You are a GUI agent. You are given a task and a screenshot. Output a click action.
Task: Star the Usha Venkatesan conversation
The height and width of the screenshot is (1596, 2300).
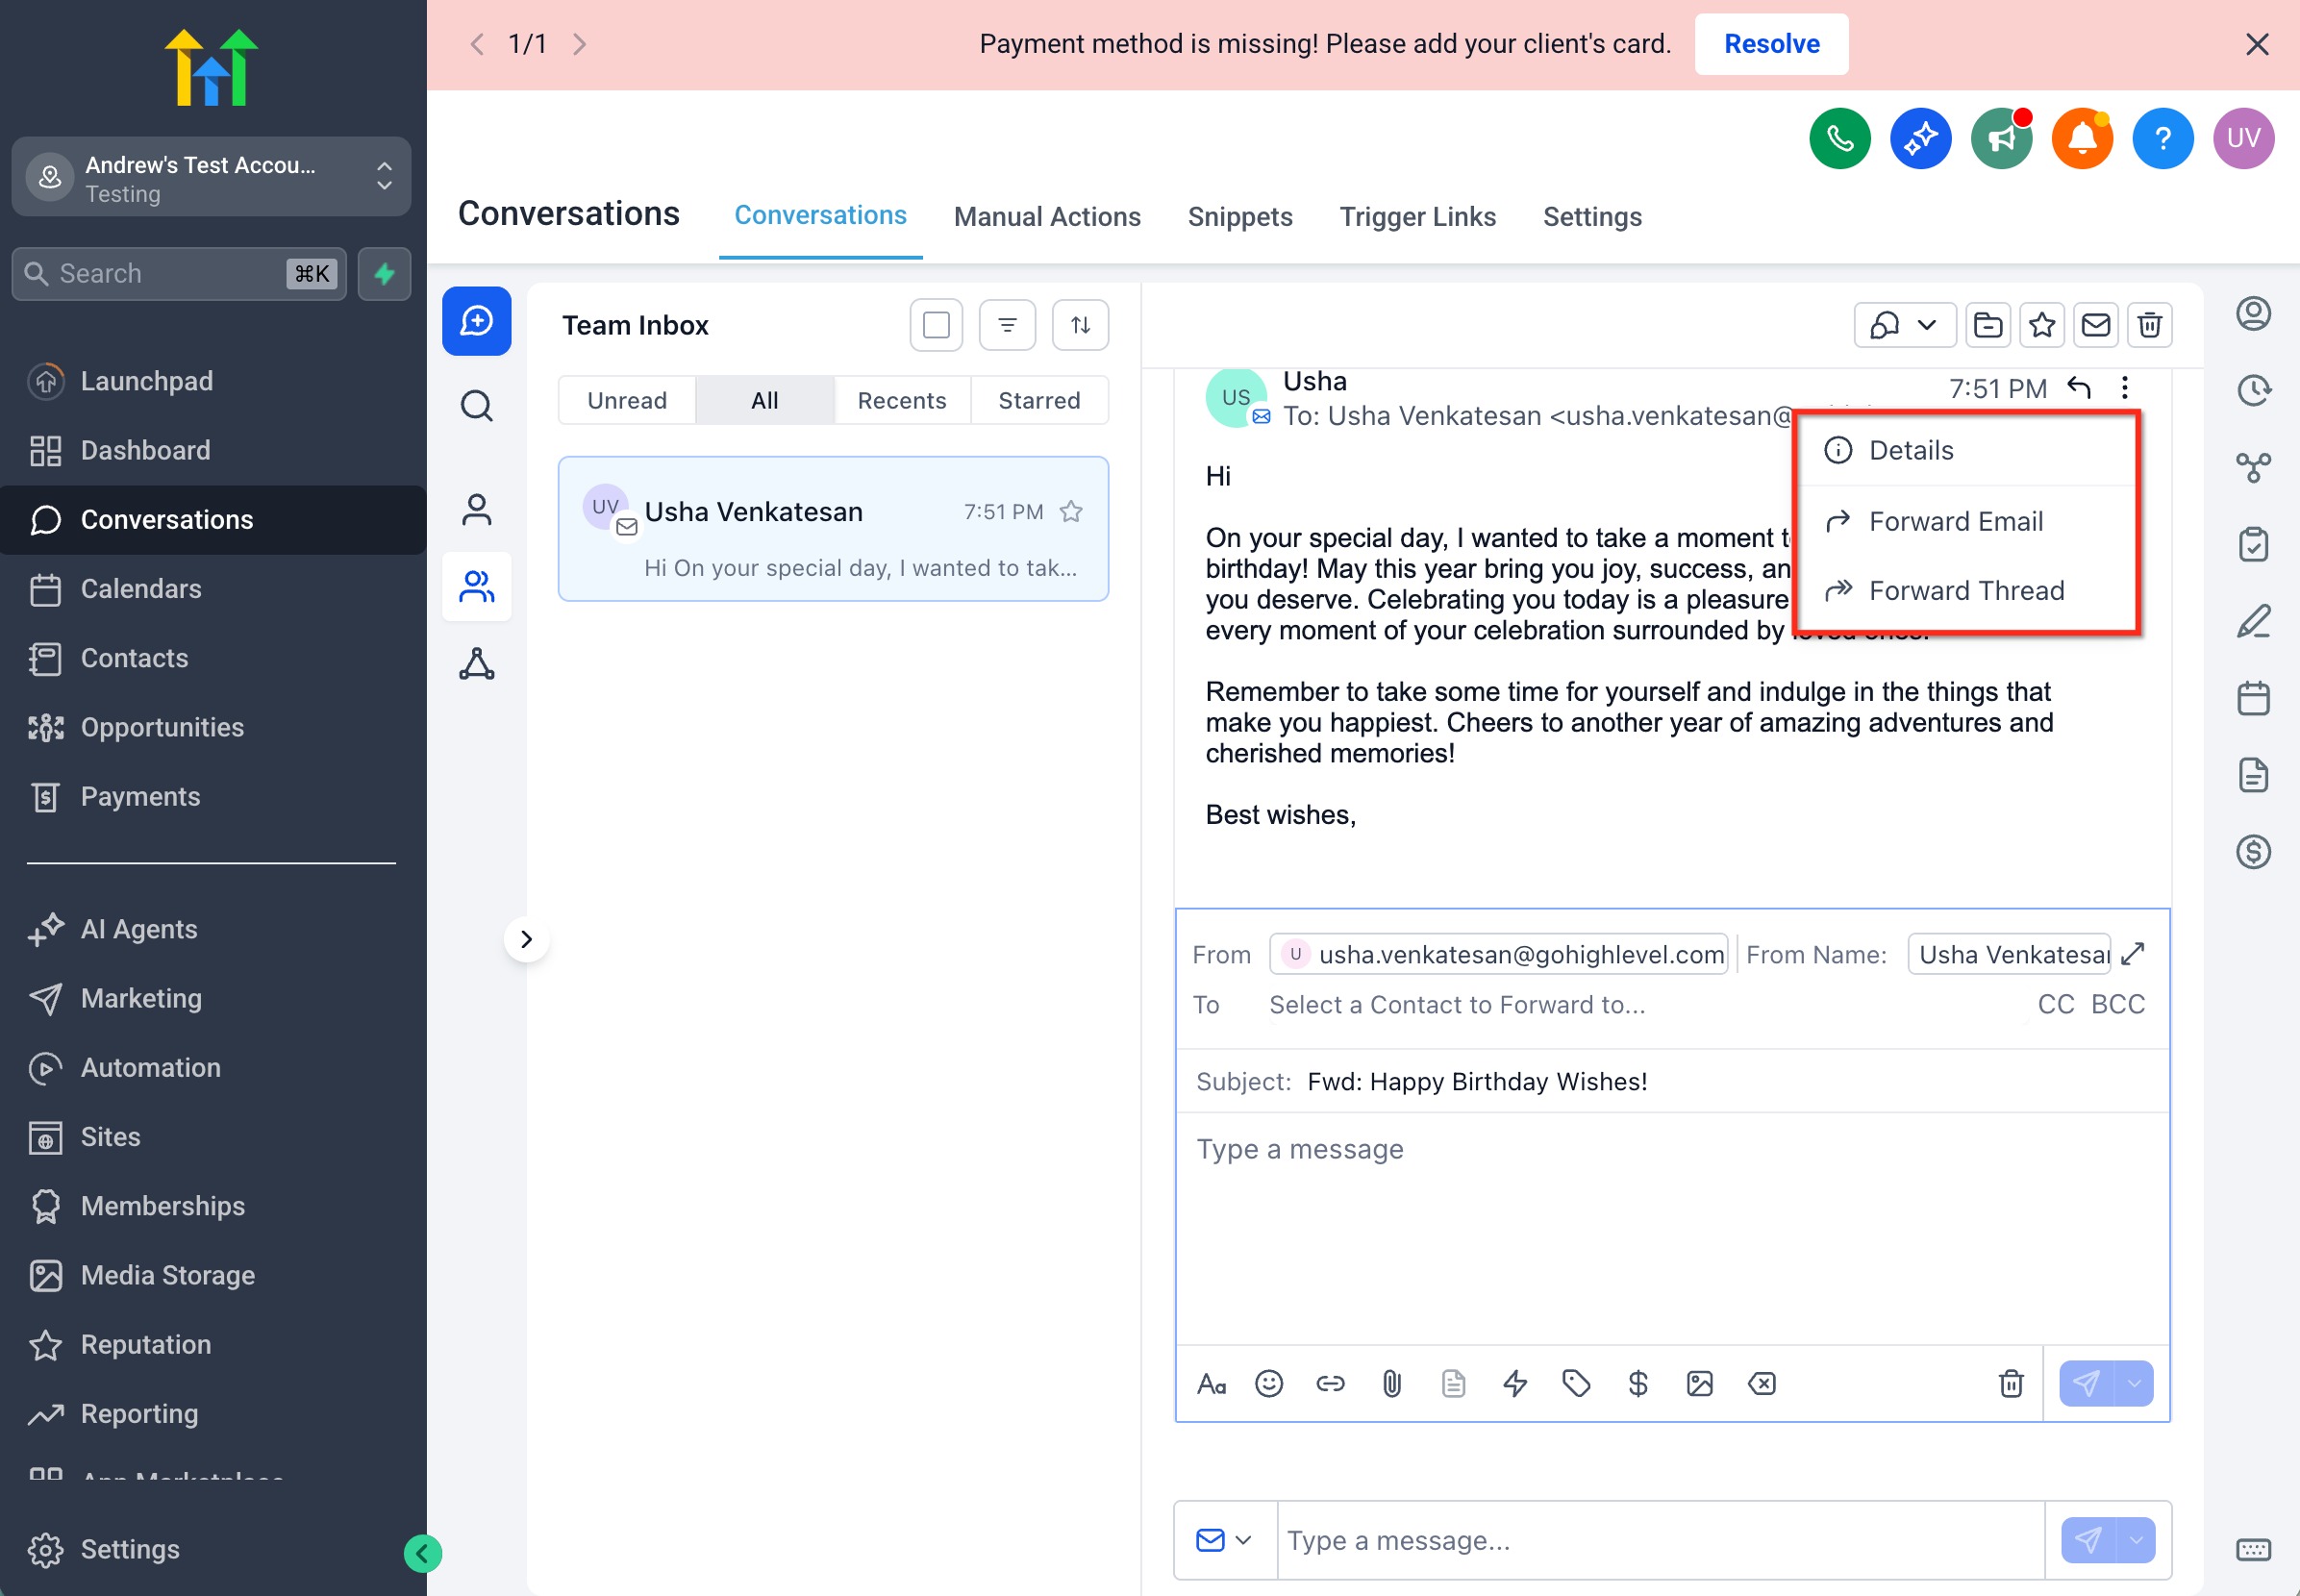(1071, 512)
